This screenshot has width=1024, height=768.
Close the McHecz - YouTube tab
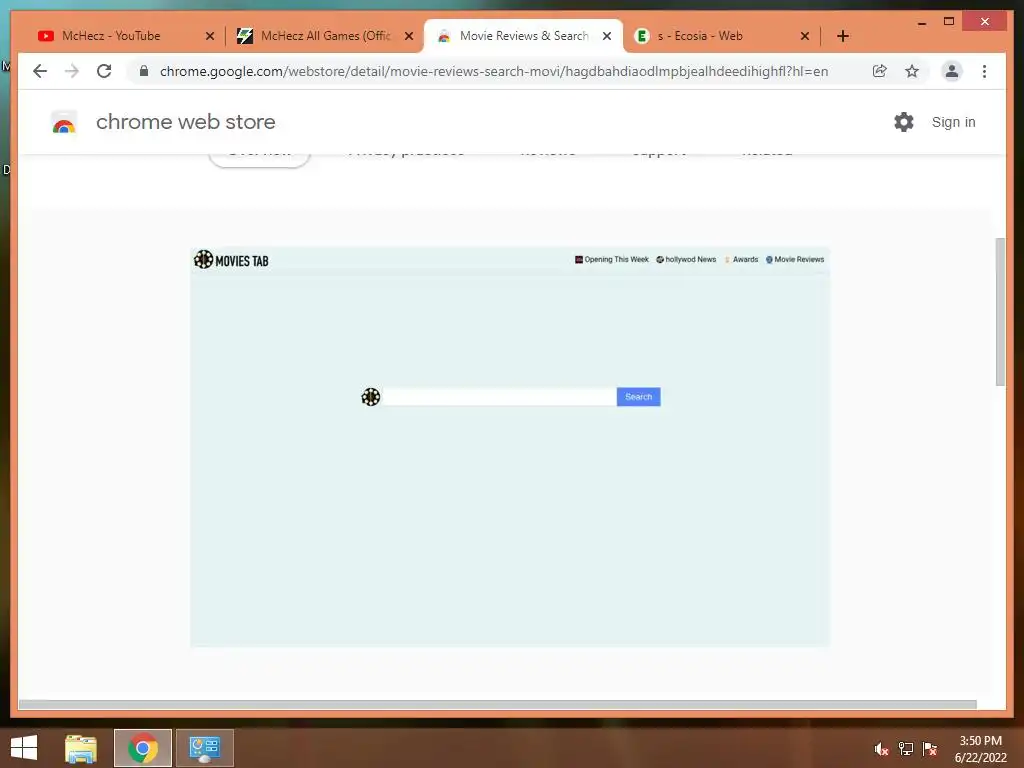click(x=210, y=36)
